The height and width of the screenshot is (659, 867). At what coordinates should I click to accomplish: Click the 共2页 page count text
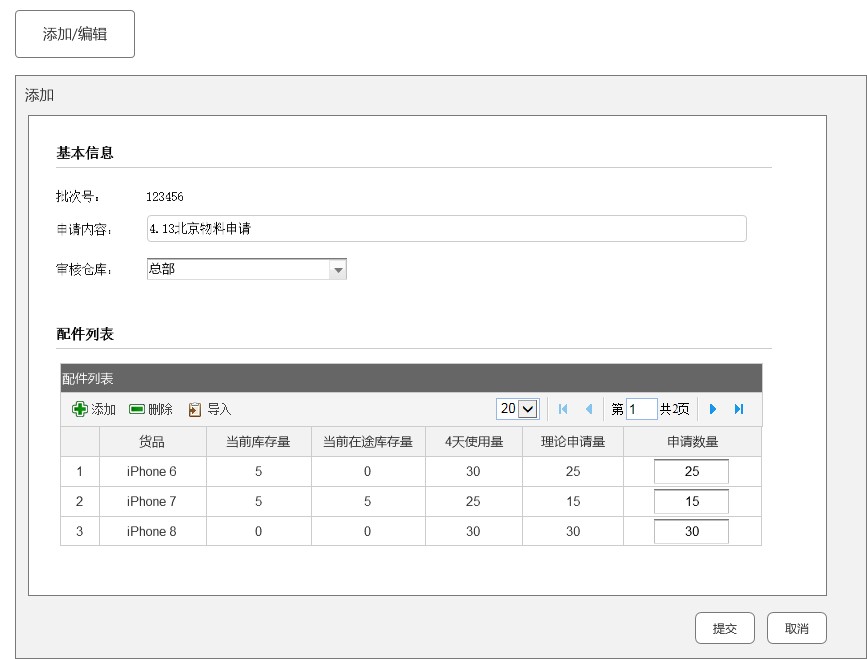click(675, 409)
